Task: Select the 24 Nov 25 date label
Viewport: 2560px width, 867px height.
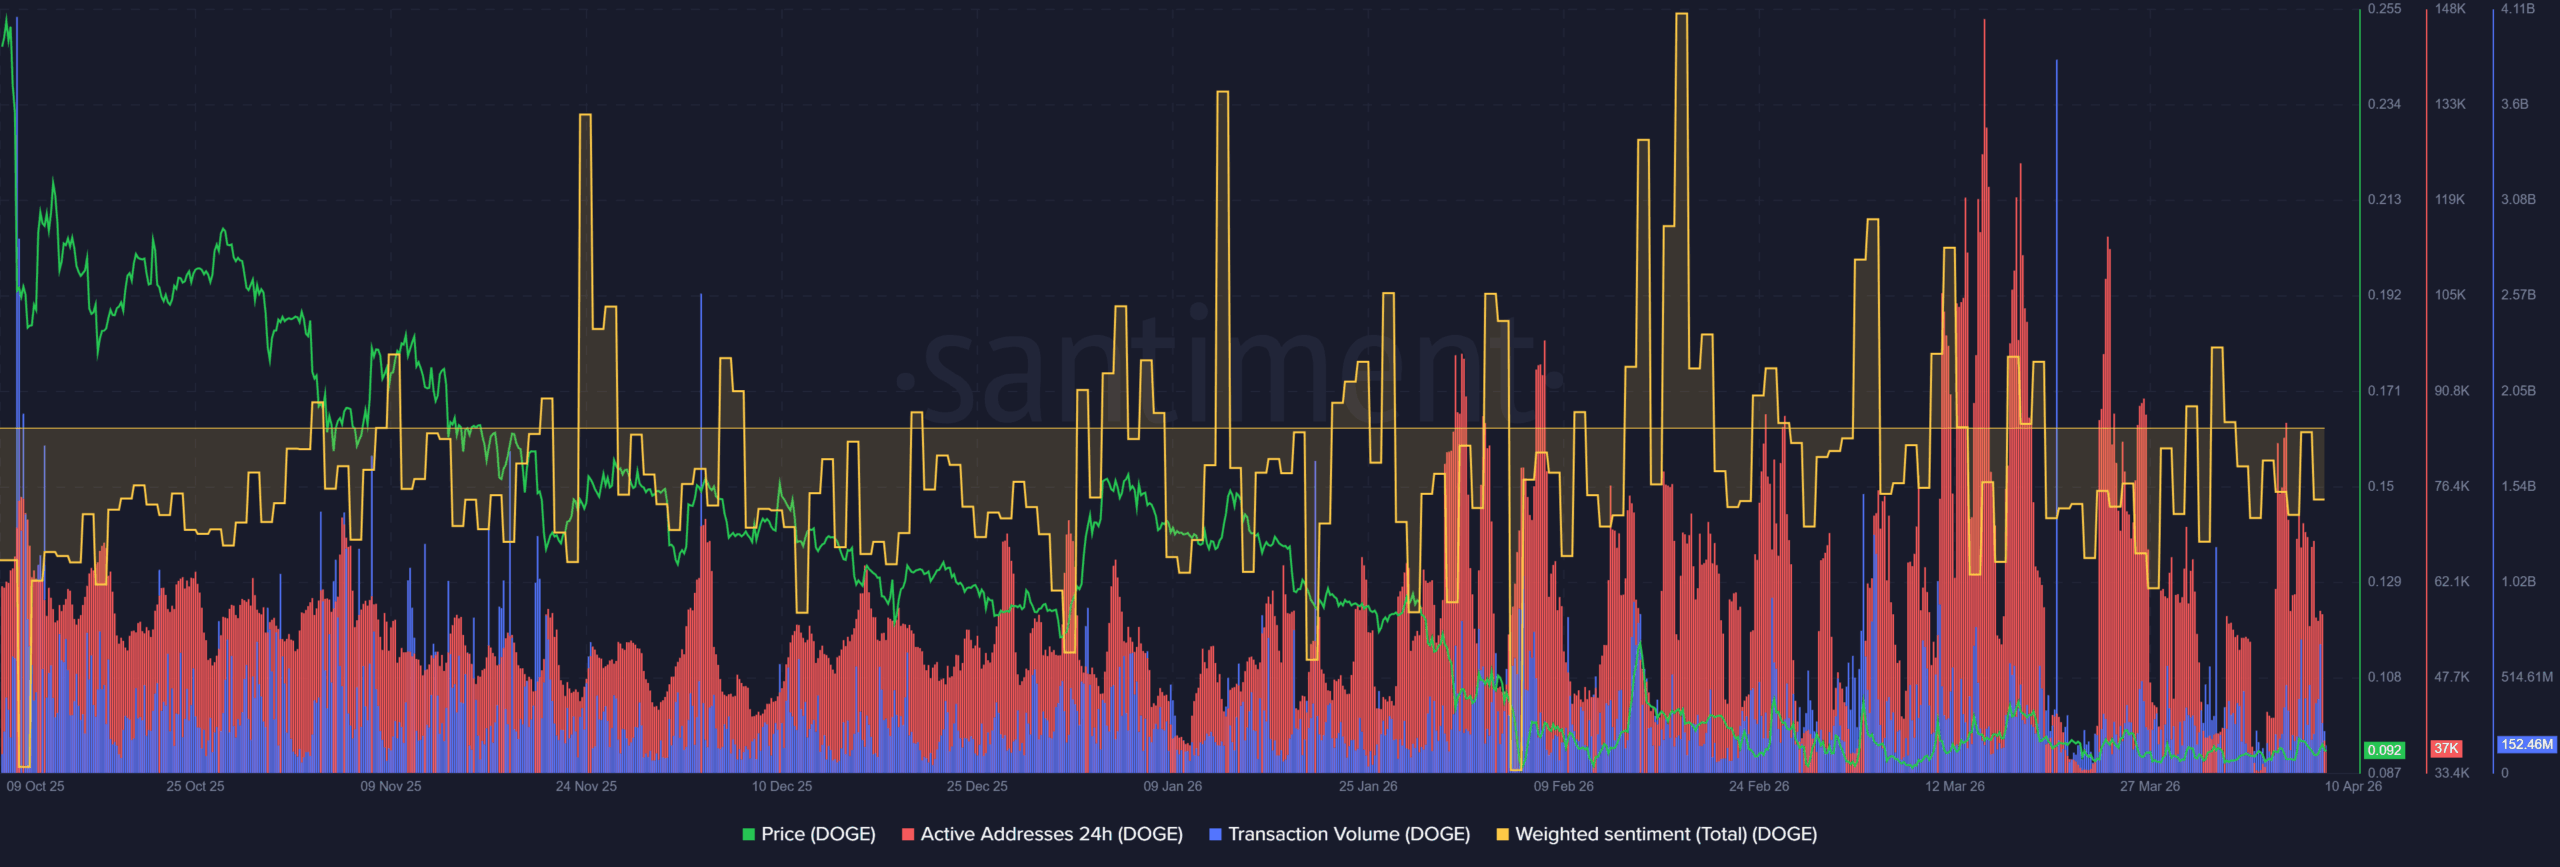Action: (x=586, y=786)
